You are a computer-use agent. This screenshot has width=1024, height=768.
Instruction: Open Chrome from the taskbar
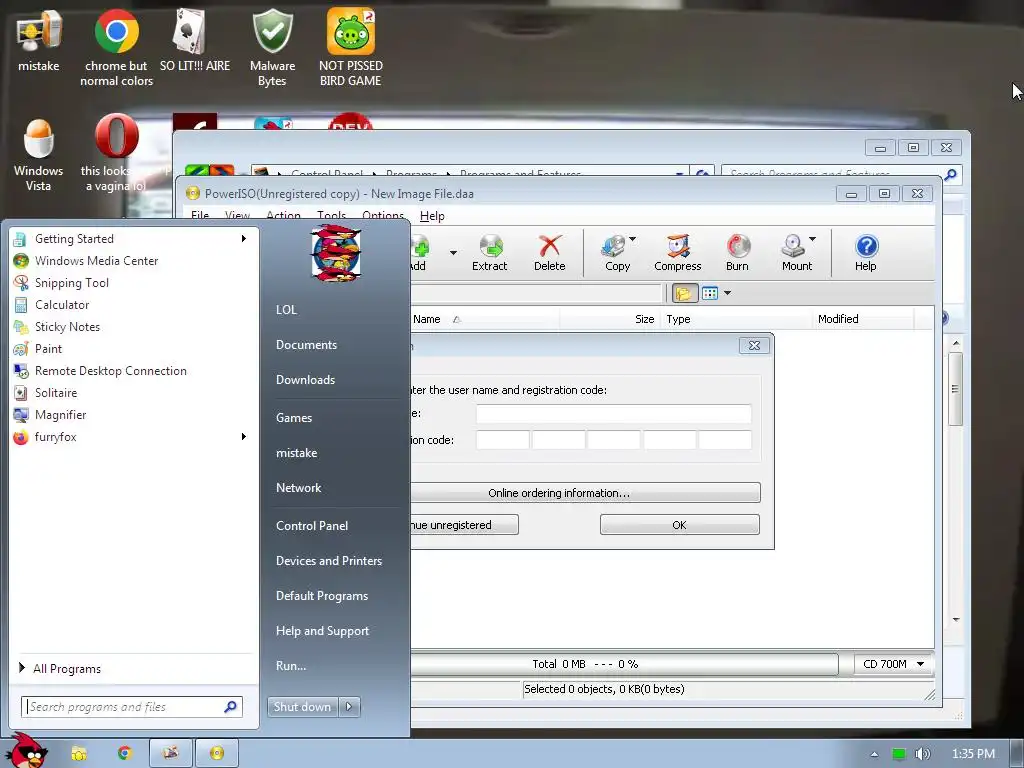tap(124, 753)
